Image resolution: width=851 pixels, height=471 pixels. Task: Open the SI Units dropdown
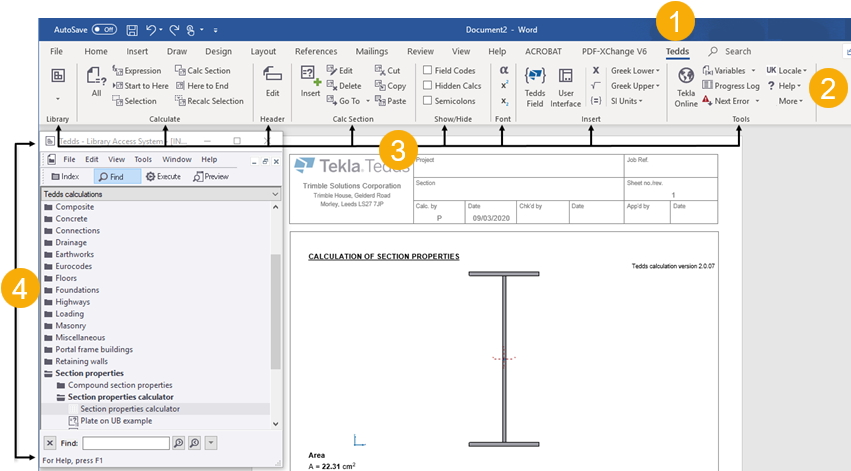[629, 101]
